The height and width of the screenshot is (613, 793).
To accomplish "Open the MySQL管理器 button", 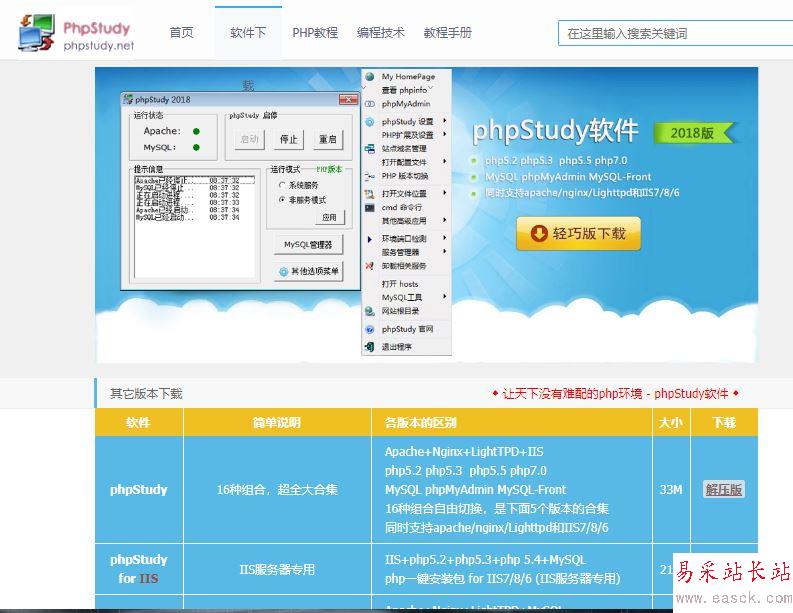I will (308, 244).
